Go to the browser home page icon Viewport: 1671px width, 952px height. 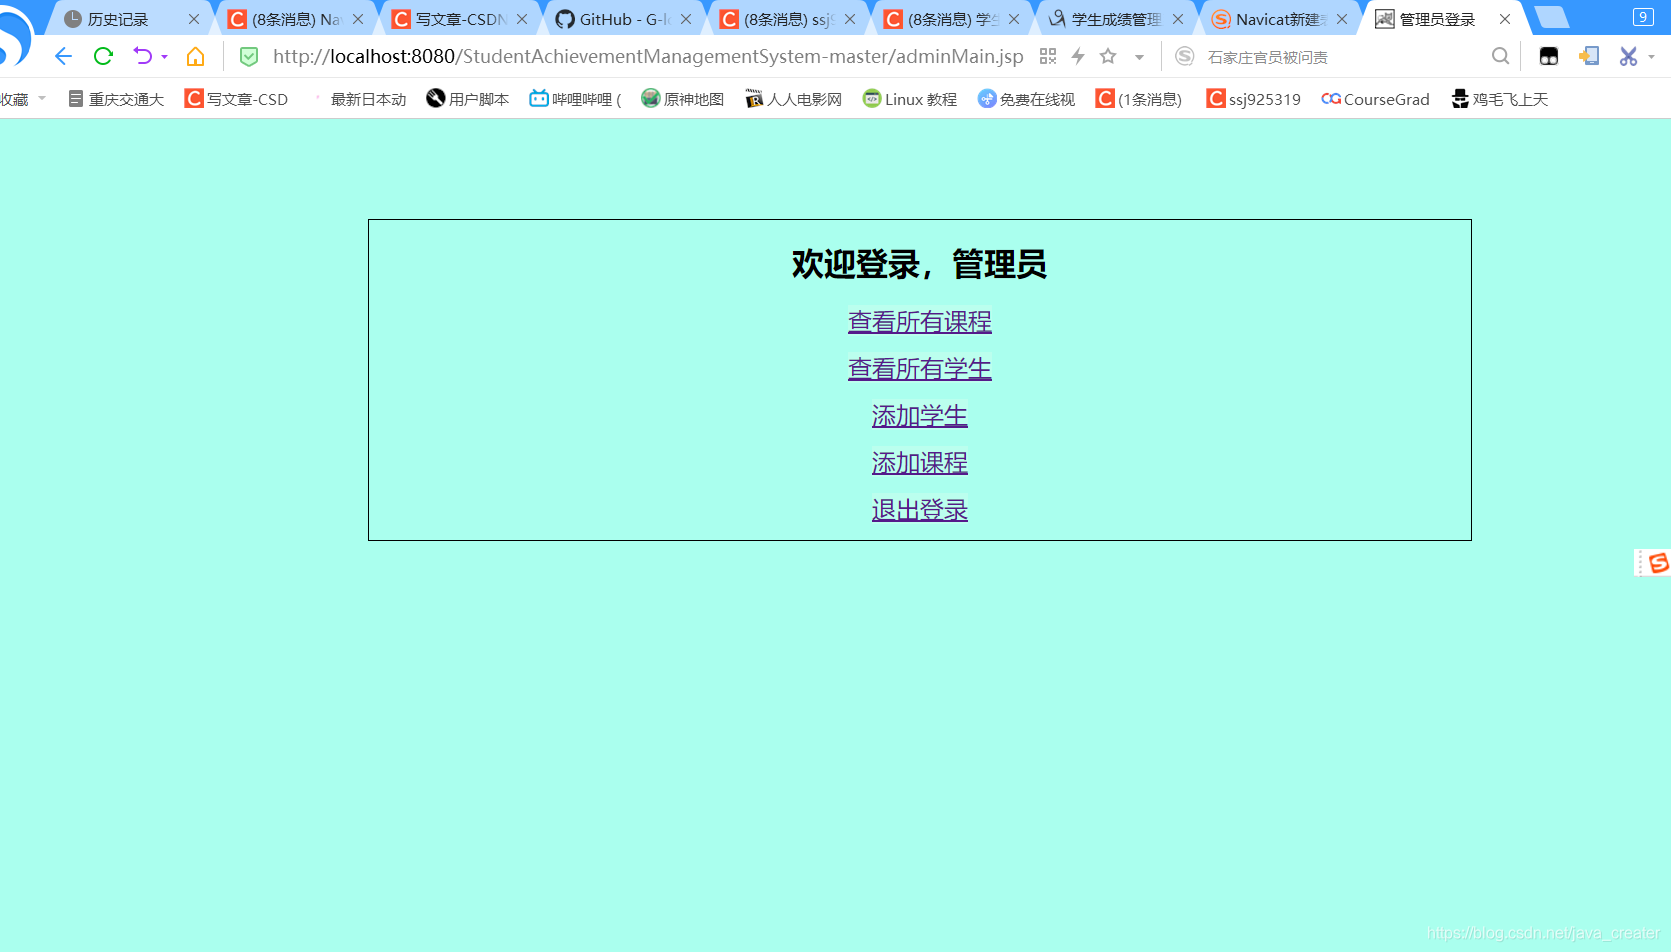pos(196,57)
